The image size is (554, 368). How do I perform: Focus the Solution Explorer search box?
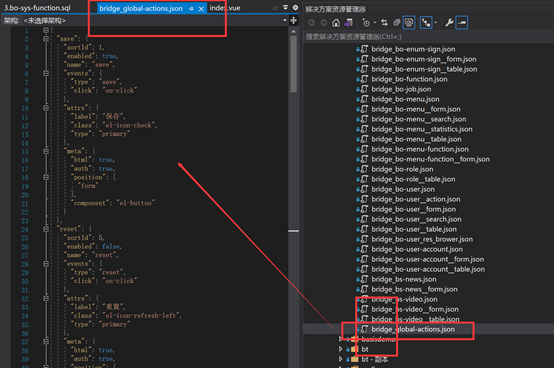(428, 37)
